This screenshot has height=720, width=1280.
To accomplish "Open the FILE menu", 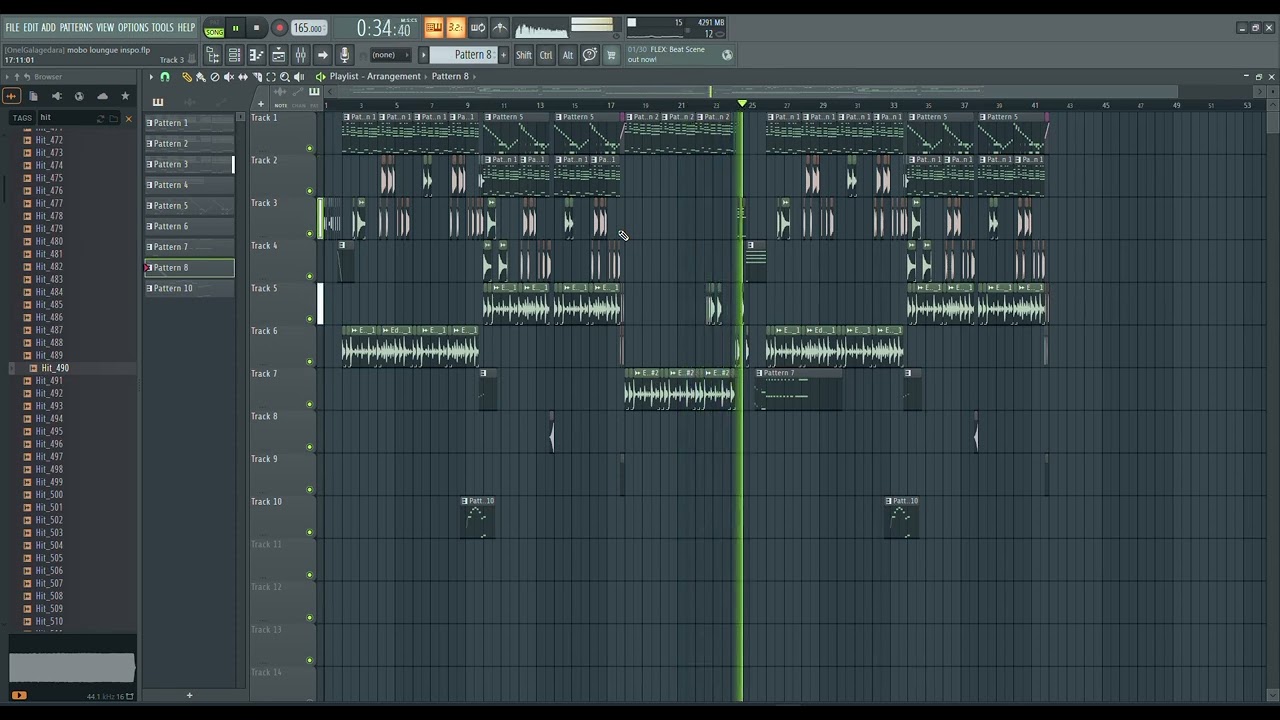I will [12, 27].
